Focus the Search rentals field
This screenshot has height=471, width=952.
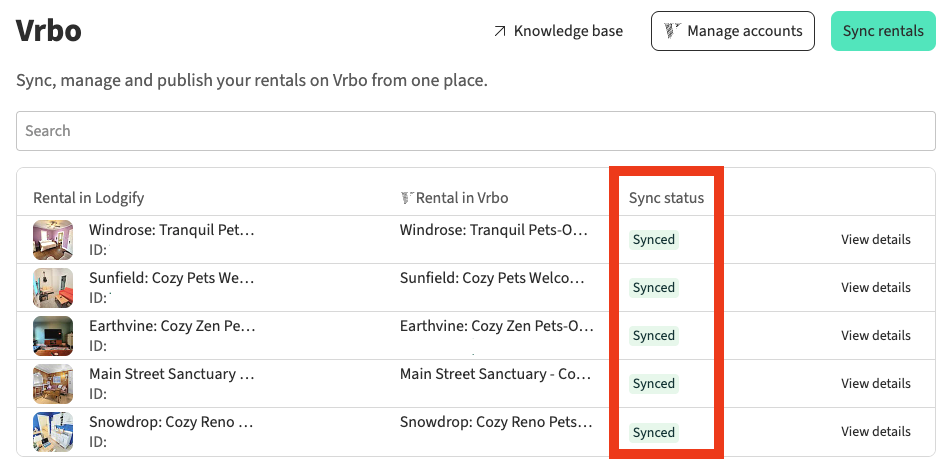point(476,131)
